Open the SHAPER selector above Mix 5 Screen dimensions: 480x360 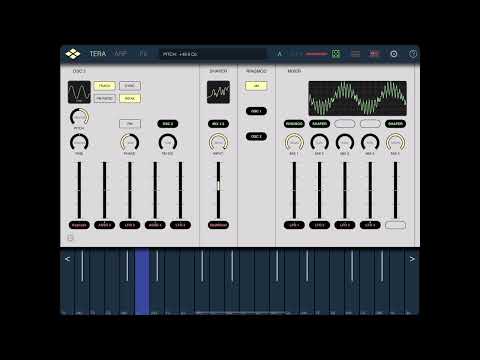(395, 124)
